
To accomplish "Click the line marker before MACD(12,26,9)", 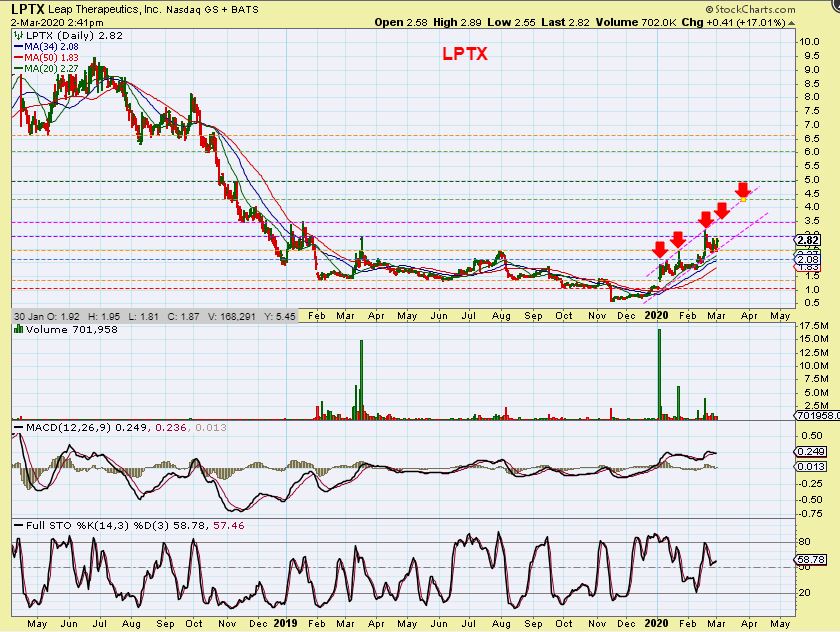I will [x=19, y=427].
